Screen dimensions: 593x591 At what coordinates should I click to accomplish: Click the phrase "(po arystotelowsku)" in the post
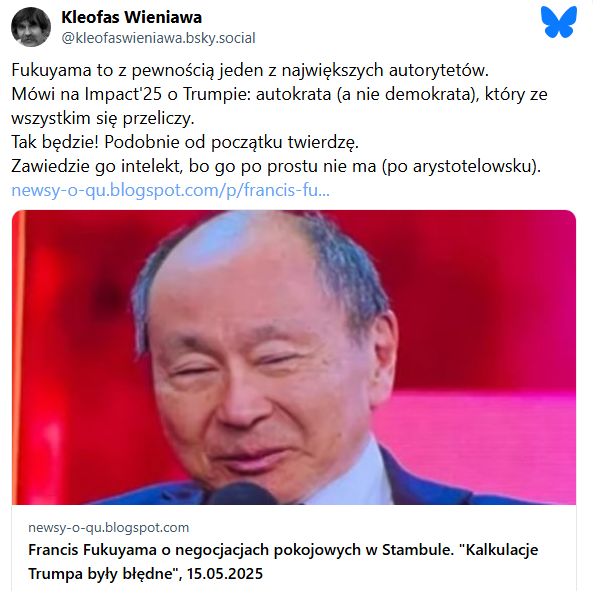click(461, 166)
